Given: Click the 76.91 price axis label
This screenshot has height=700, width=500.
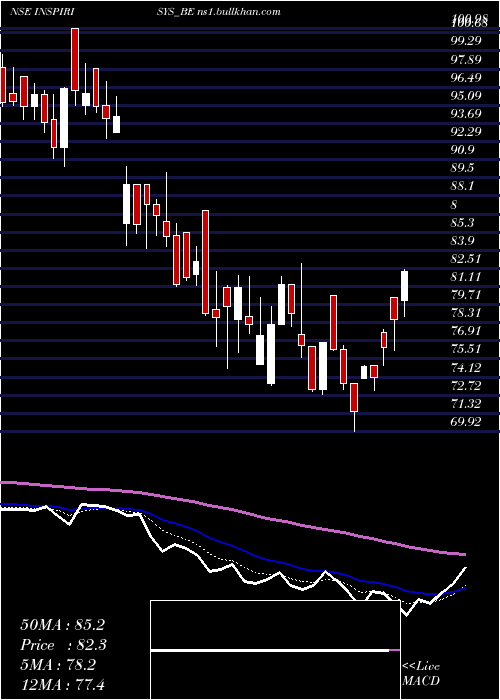Looking at the screenshot, I should pyautogui.click(x=466, y=331).
